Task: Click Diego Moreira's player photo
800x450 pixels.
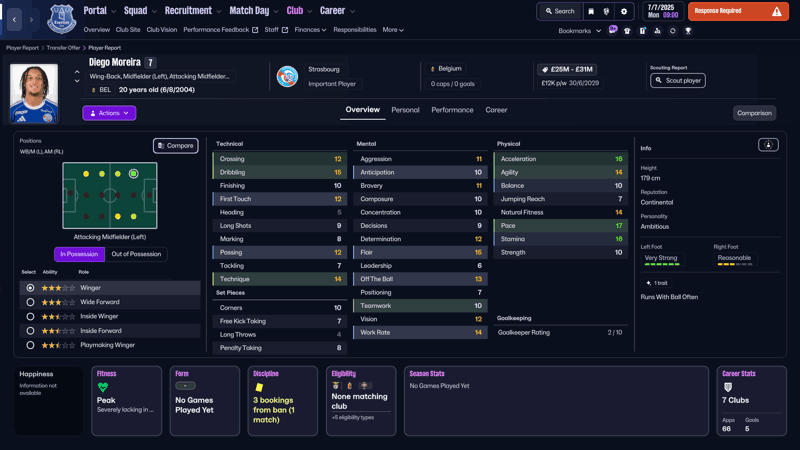Action: (x=34, y=93)
